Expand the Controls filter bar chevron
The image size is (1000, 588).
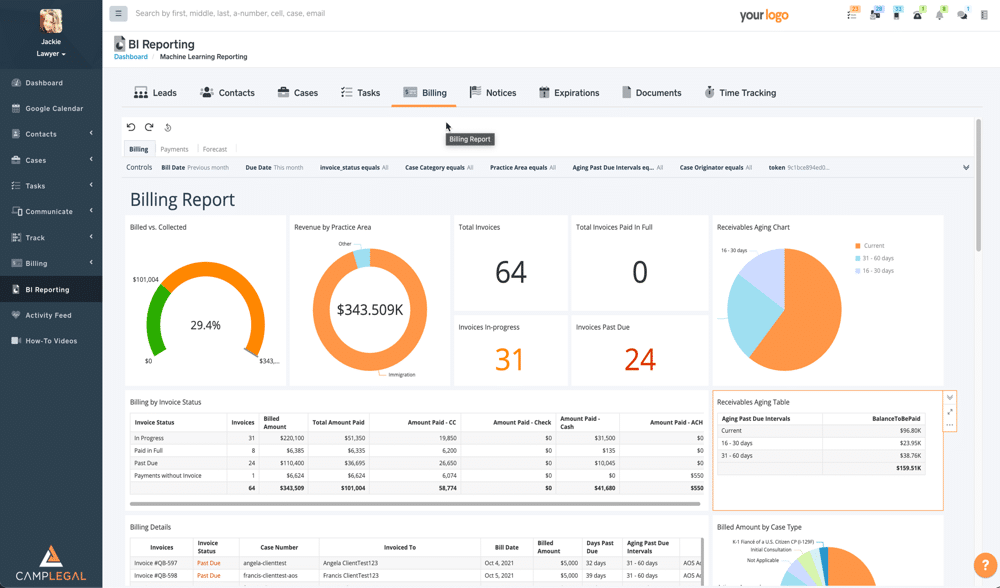point(966,168)
